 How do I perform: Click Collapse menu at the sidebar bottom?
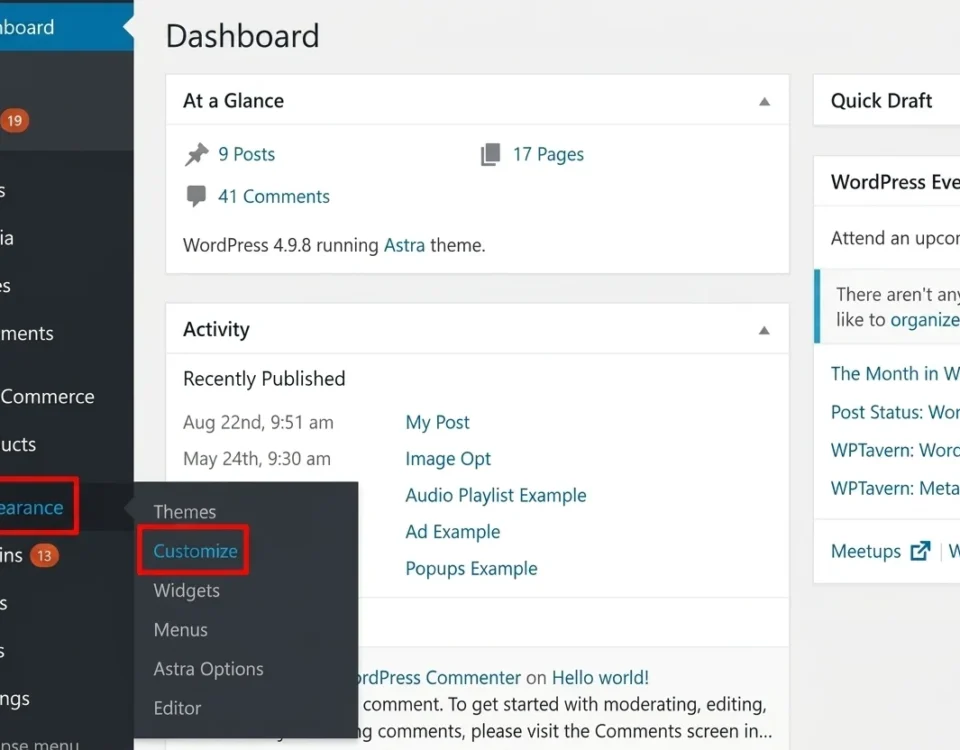[40, 744]
